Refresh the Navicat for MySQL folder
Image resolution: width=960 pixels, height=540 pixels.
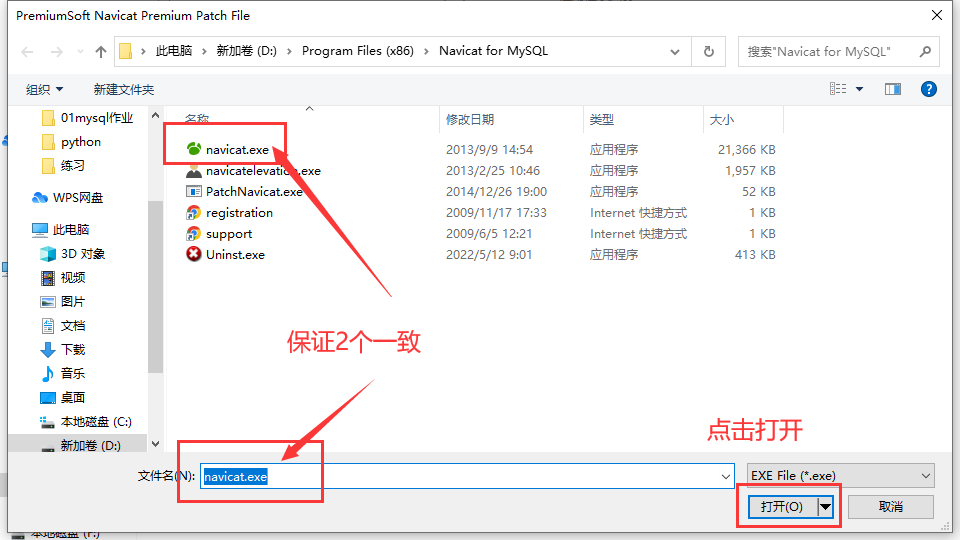709,51
